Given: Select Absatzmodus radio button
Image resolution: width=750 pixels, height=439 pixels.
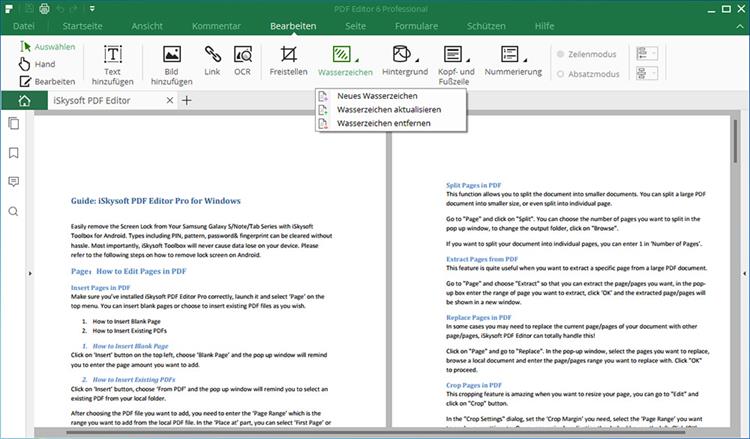Looking at the screenshot, I should point(561,74).
